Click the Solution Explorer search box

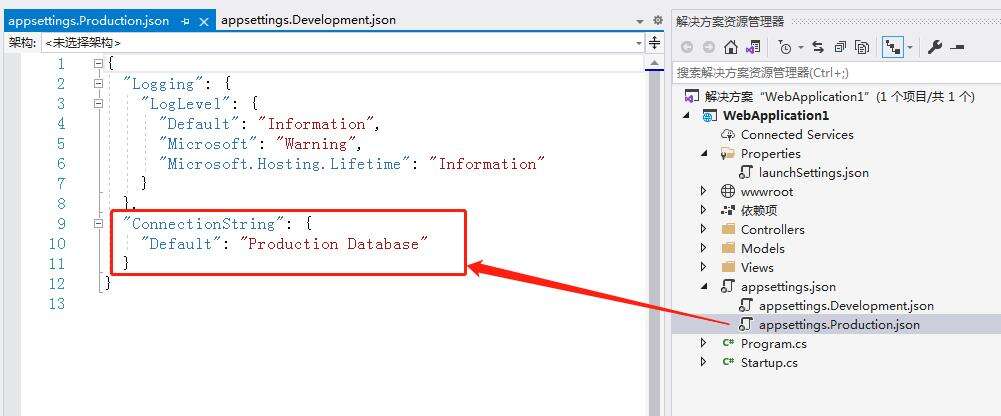830,72
